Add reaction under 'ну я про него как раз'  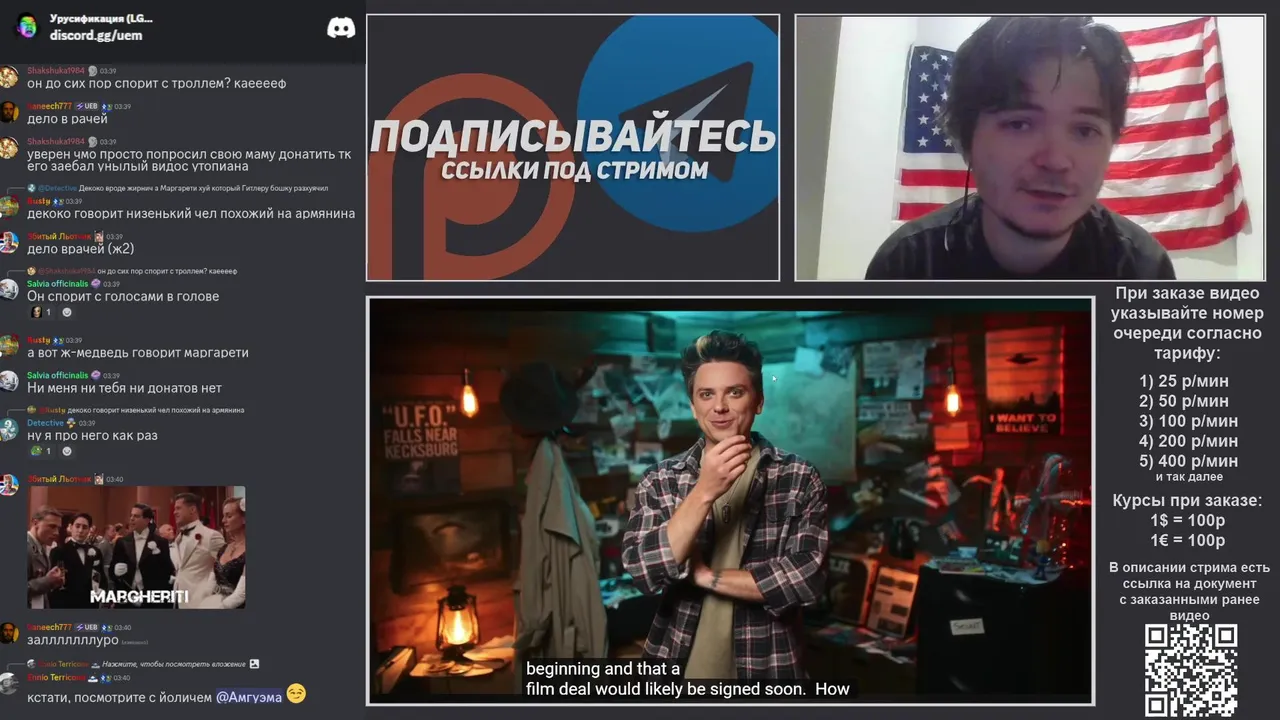(x=67, y=451)
